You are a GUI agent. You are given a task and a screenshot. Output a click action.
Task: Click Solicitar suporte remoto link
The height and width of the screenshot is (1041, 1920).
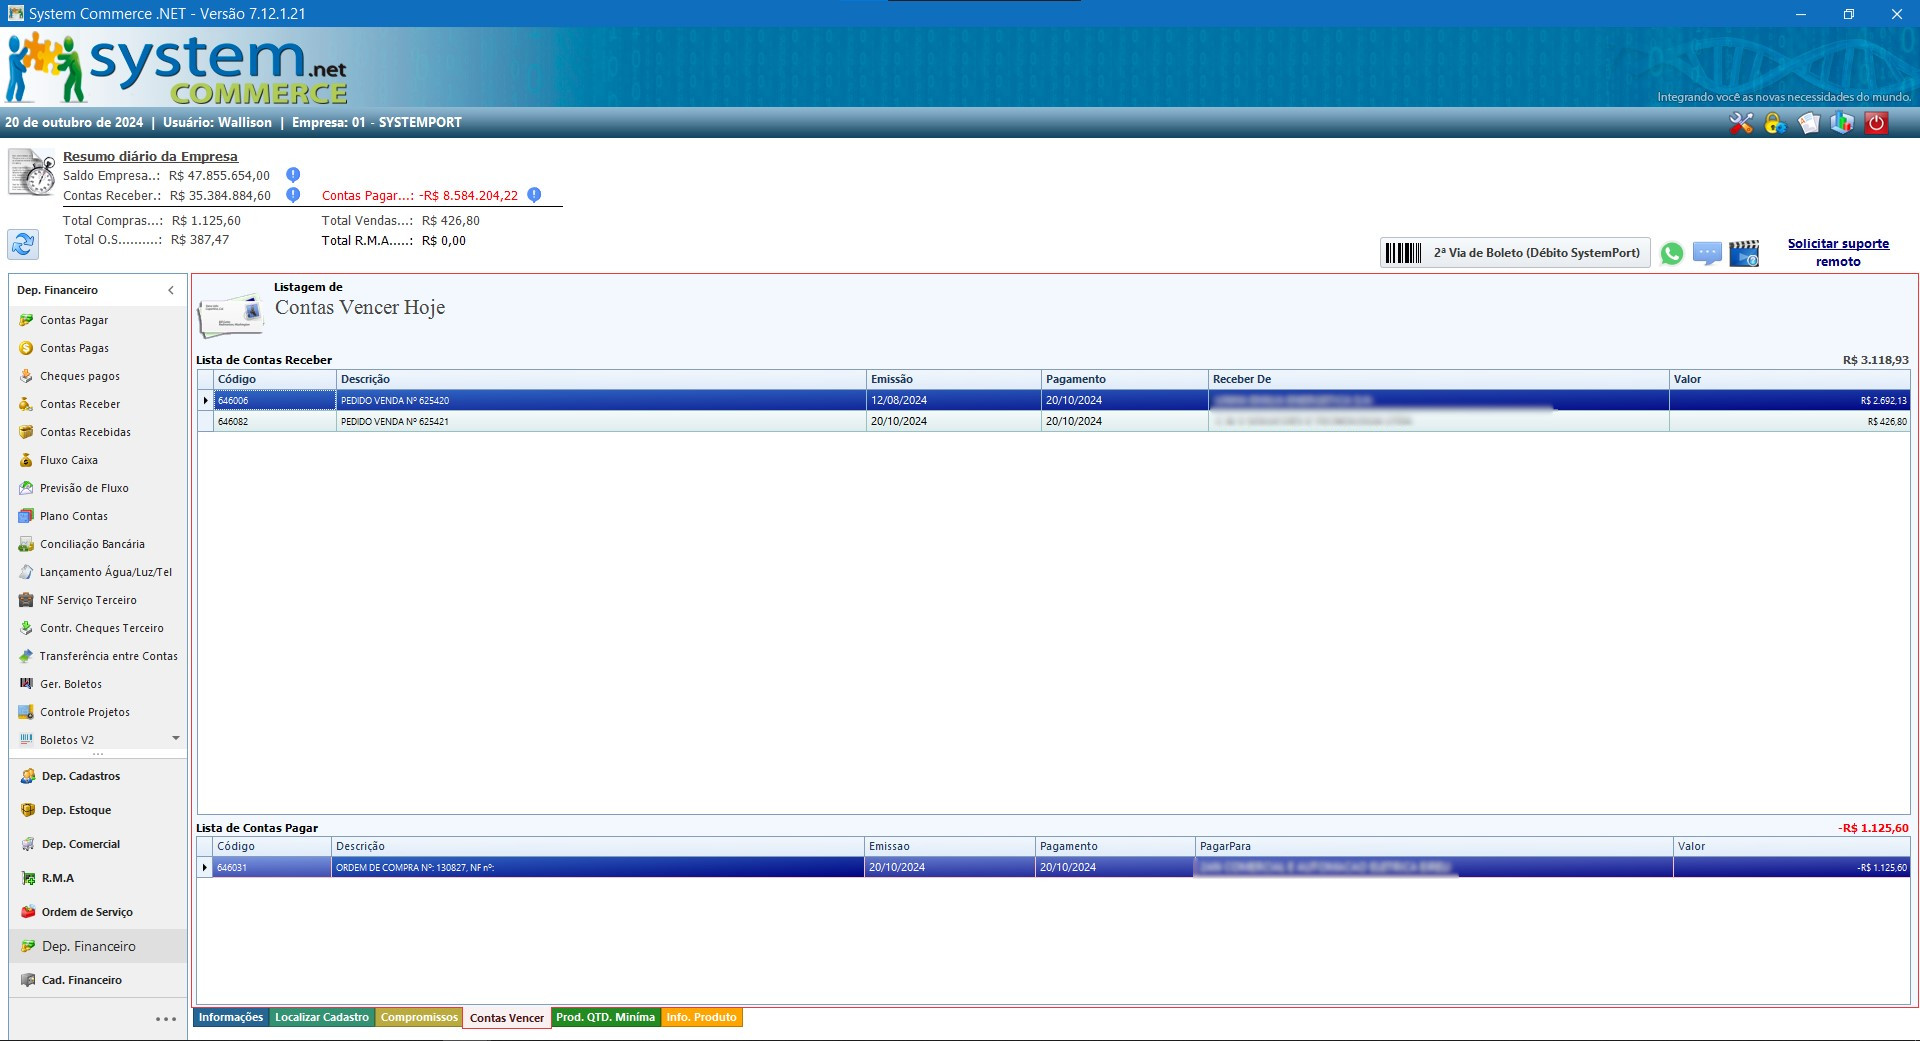click(x=1838, y=252)
